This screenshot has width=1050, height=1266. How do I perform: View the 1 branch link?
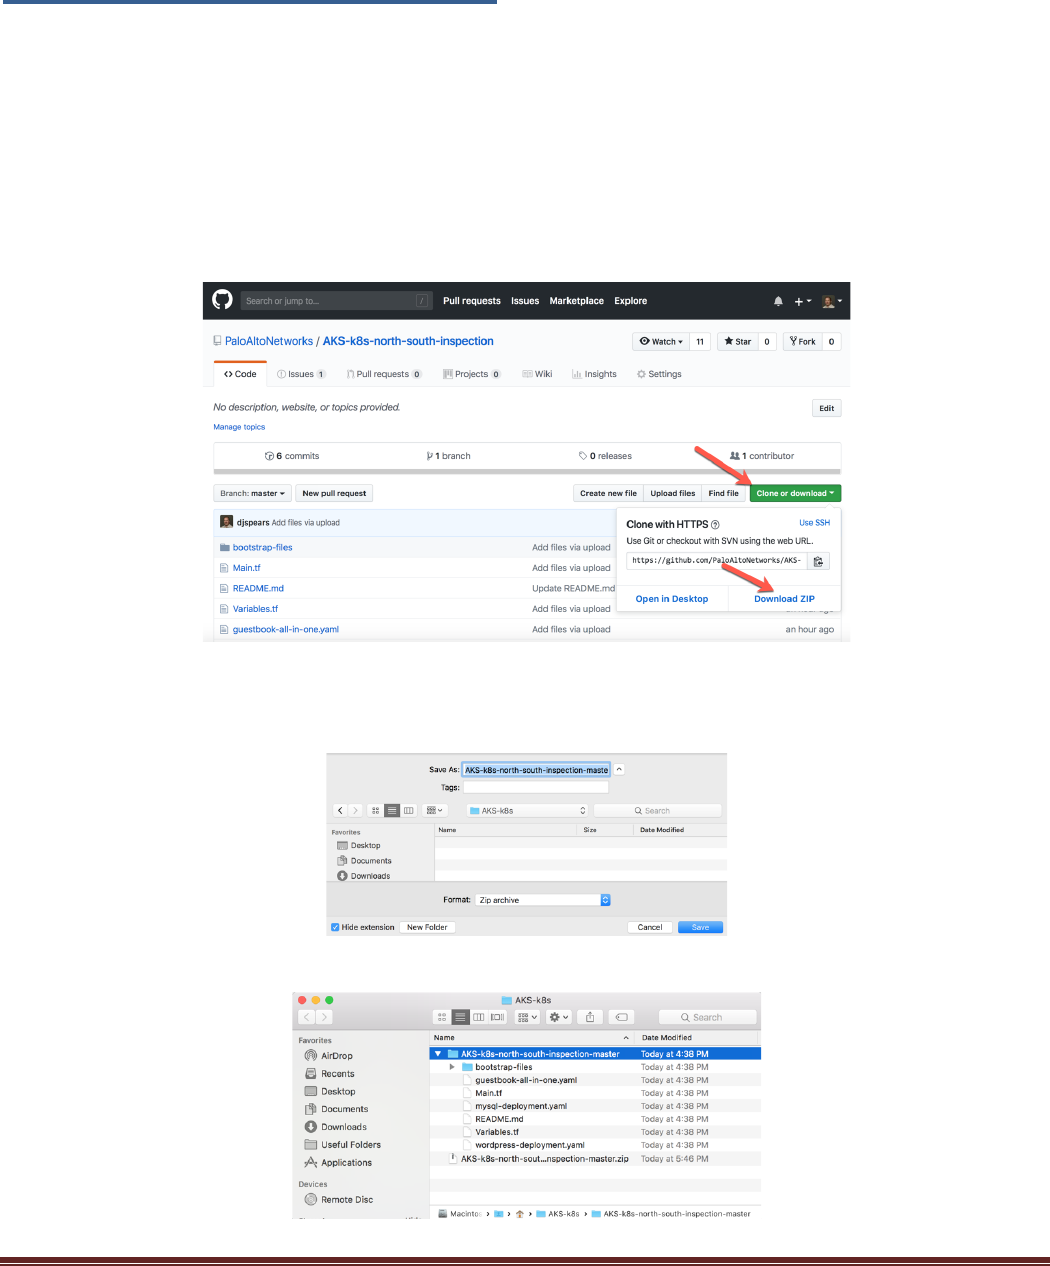pos(448,456)
